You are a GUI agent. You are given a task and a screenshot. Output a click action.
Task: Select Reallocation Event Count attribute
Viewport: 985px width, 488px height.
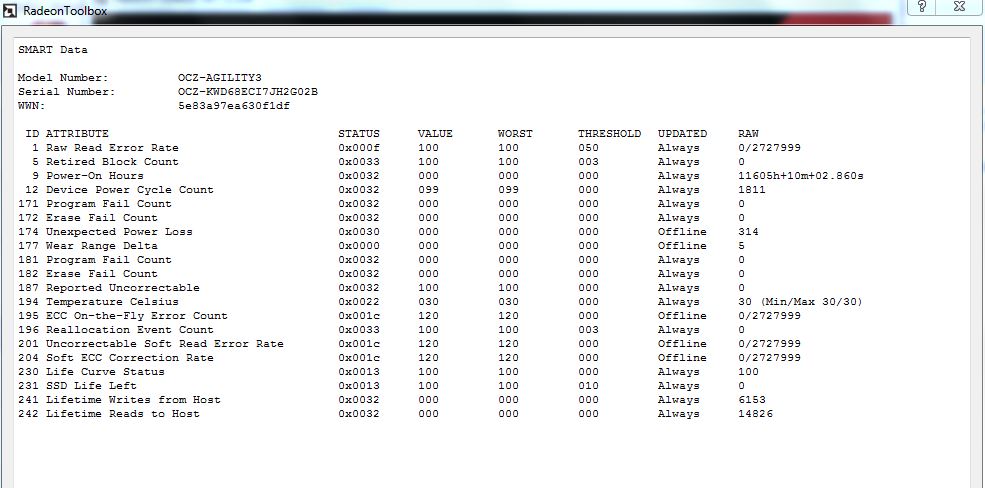tap(129, 330)
